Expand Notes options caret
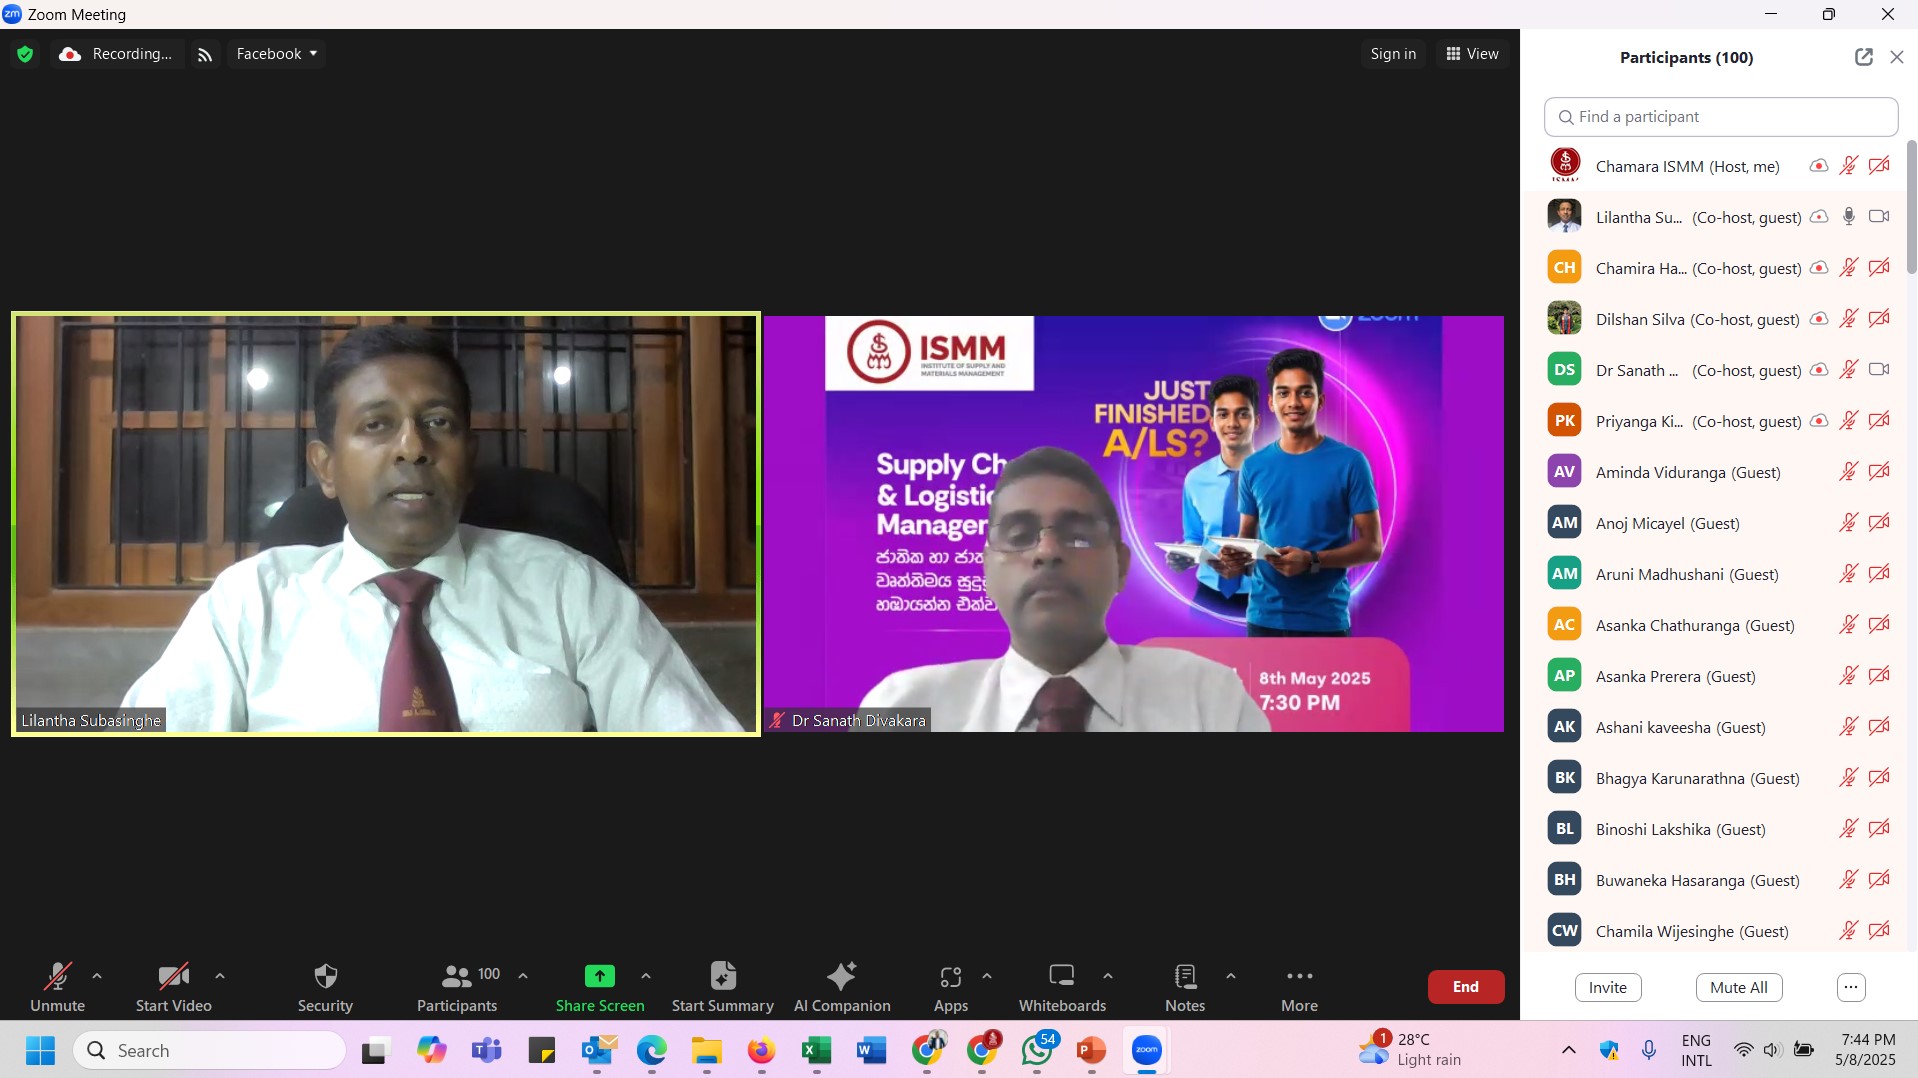The height and width of the screenshot is (1078, 1918). (1231, 976)
